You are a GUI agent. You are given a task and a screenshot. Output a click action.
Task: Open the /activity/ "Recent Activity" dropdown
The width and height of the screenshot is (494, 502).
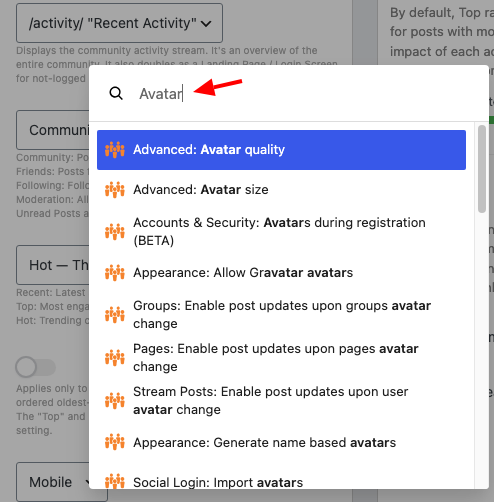(119, 23)
